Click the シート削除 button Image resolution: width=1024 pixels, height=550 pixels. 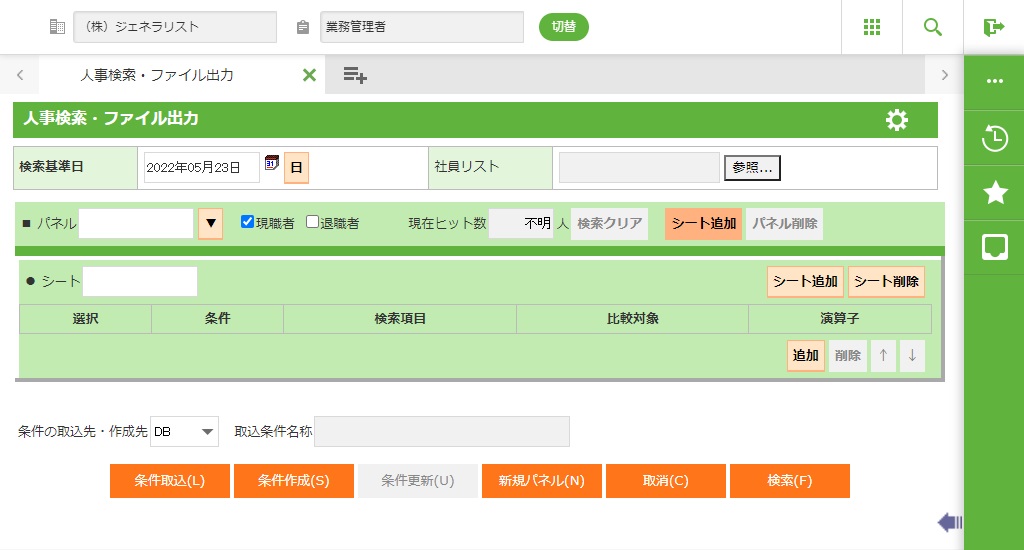(886, 282)
